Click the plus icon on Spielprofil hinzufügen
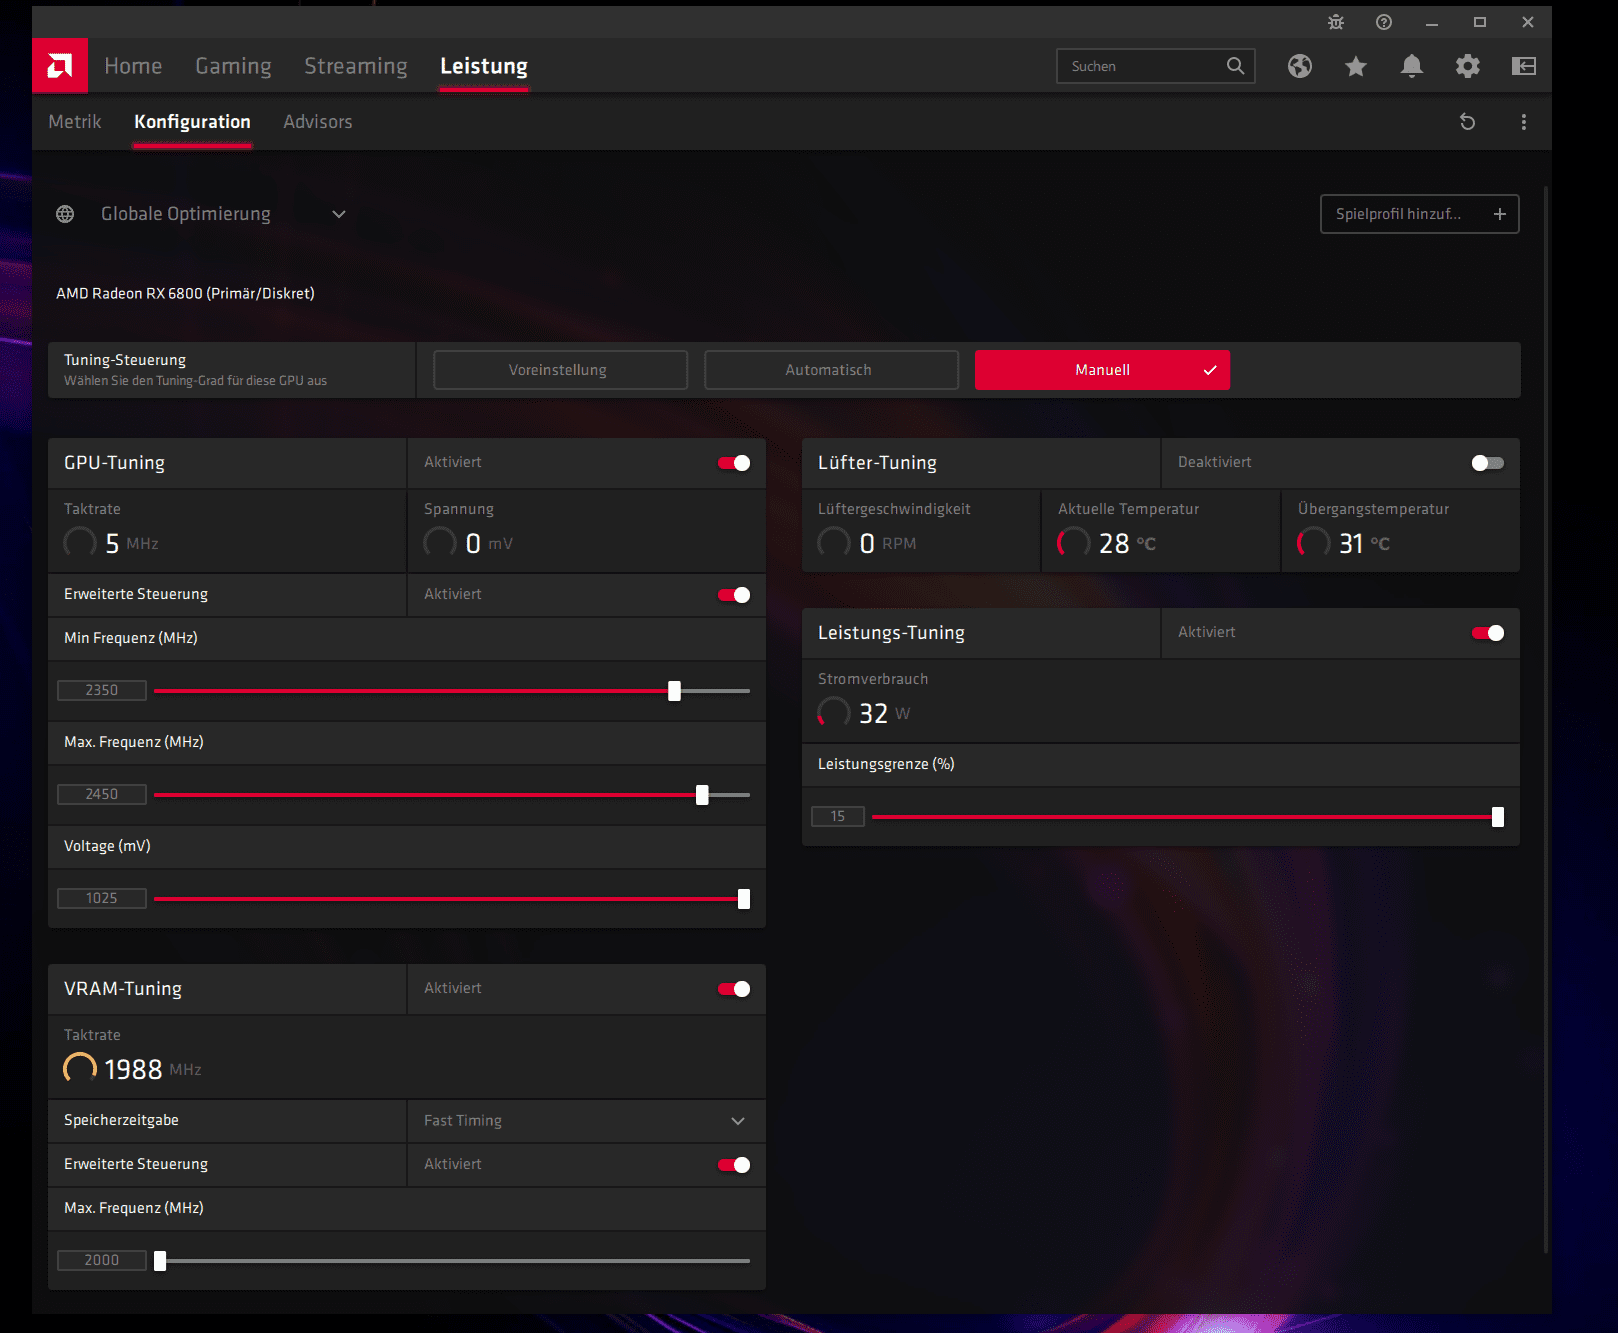Viewport: 1618px width, 1333px height. (x=1500, y=214)
